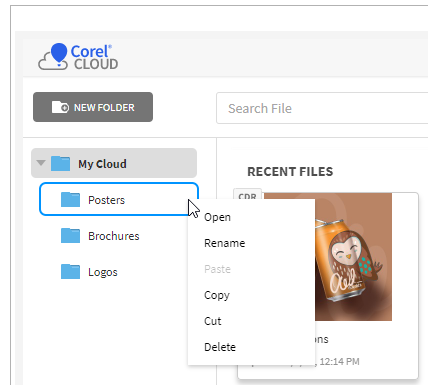Click the folder icon inside New Folder button
Image resolution: width=428 pixels, height=385 pixels.
click(x=60, y=107)
